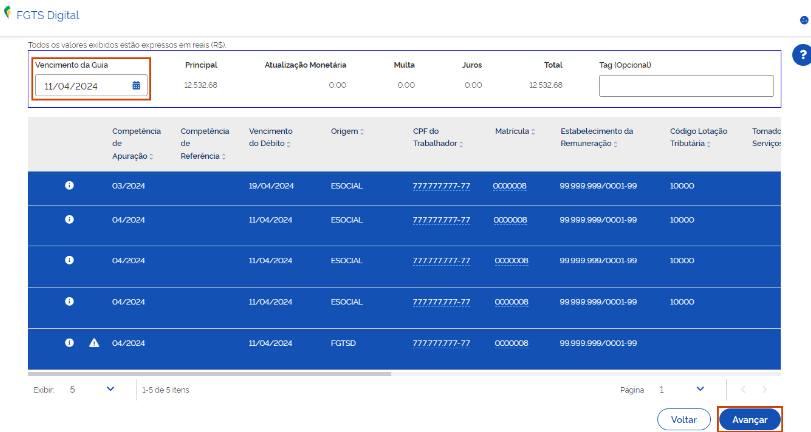Click the FGTS Digital logo
Image resolution: width=811 pixels, height=432 pixels.
point(41,14)
